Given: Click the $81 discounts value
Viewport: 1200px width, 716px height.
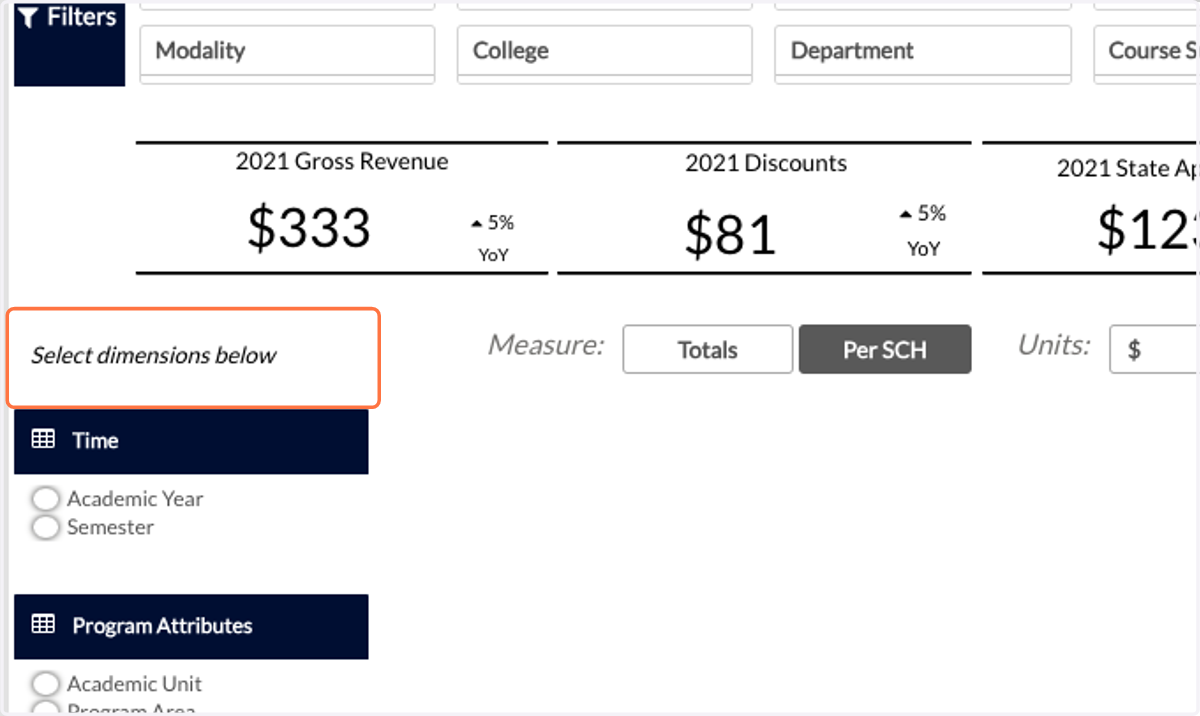Looking at the screenshot, I should tap(731, 235).
